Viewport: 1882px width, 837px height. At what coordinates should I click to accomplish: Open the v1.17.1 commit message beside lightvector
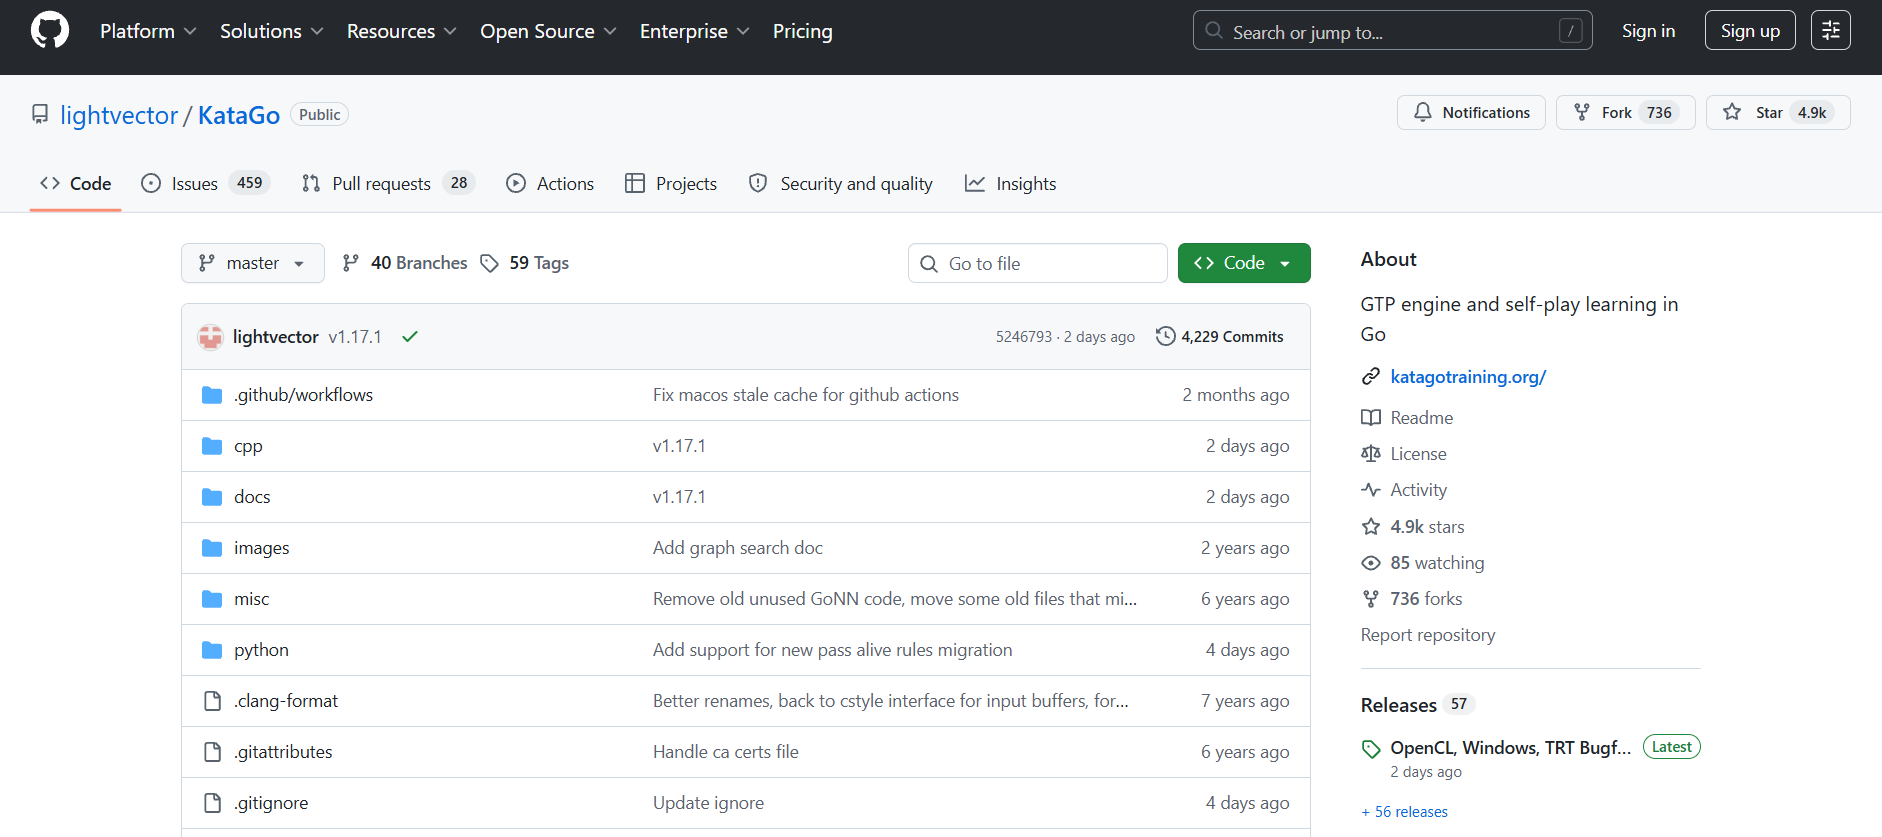coord(355,337)
